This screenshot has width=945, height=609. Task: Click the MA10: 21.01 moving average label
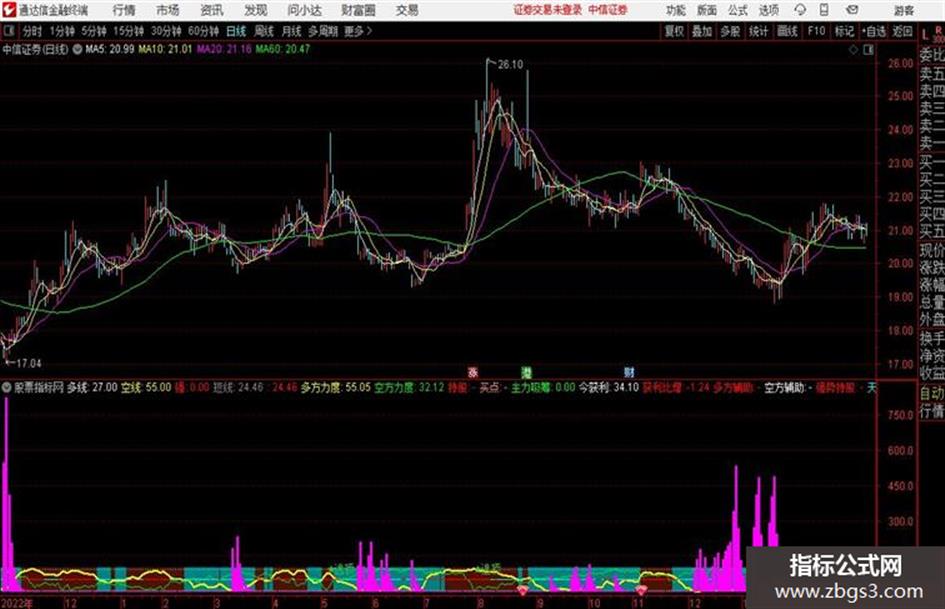(x=165, y=49)
